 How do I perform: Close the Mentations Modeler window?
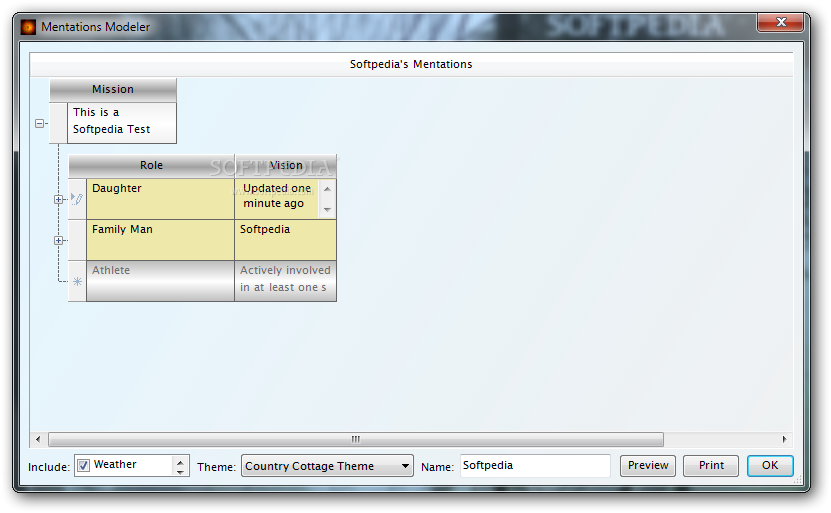780,22
